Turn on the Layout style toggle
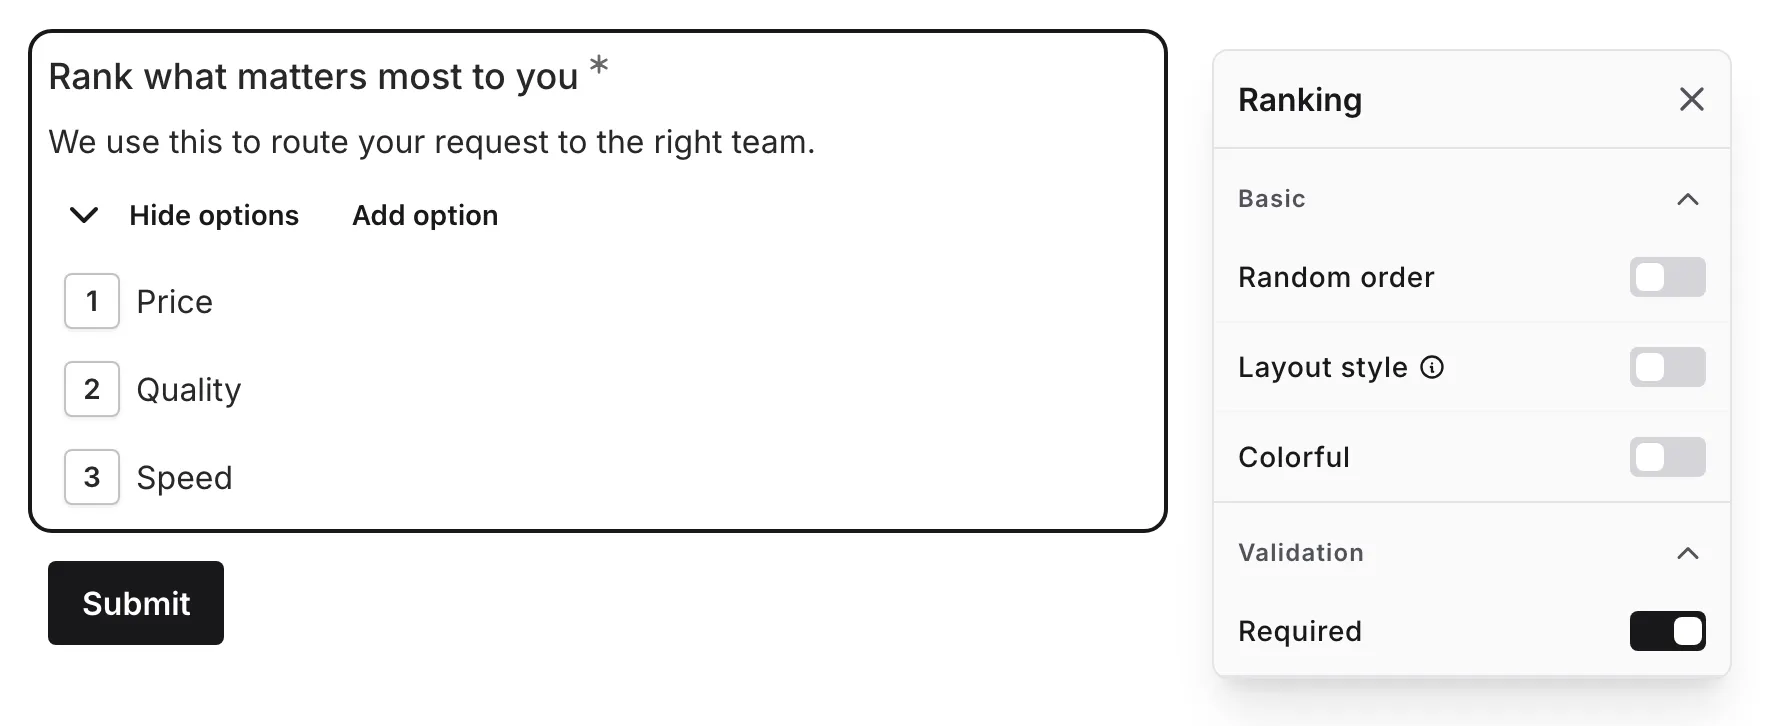This screenshot has height=726, width=1780. [x=1667, y=367]
